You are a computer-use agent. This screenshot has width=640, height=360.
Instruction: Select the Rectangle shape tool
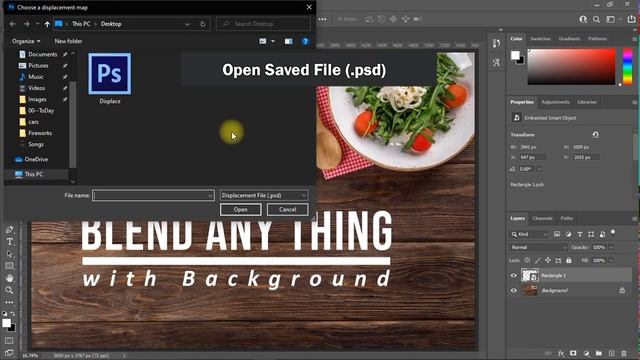click(x=9, y=266)
